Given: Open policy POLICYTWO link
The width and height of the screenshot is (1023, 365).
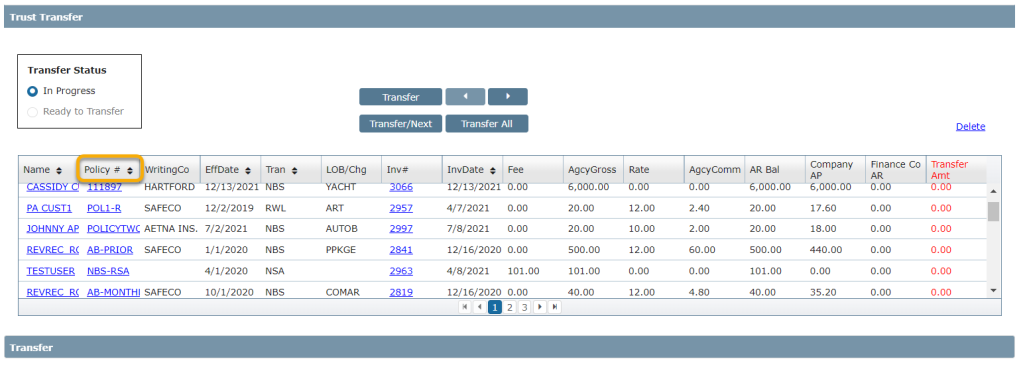Looking at the screenshot, I should pyautogui.click(x=114, y=229).
